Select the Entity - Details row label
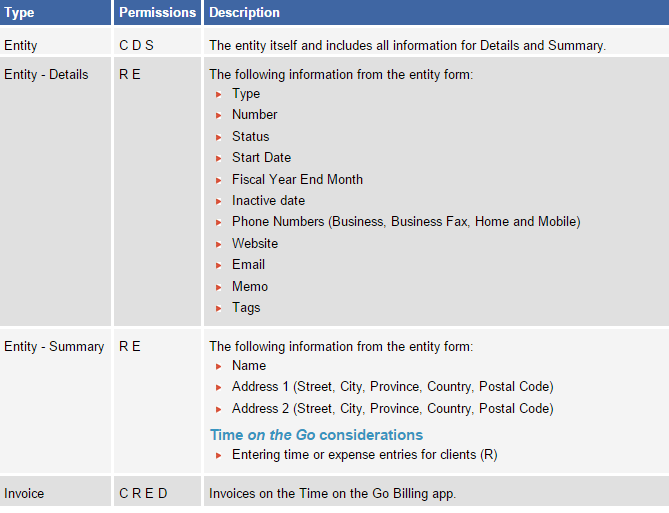 pos(46,74)
